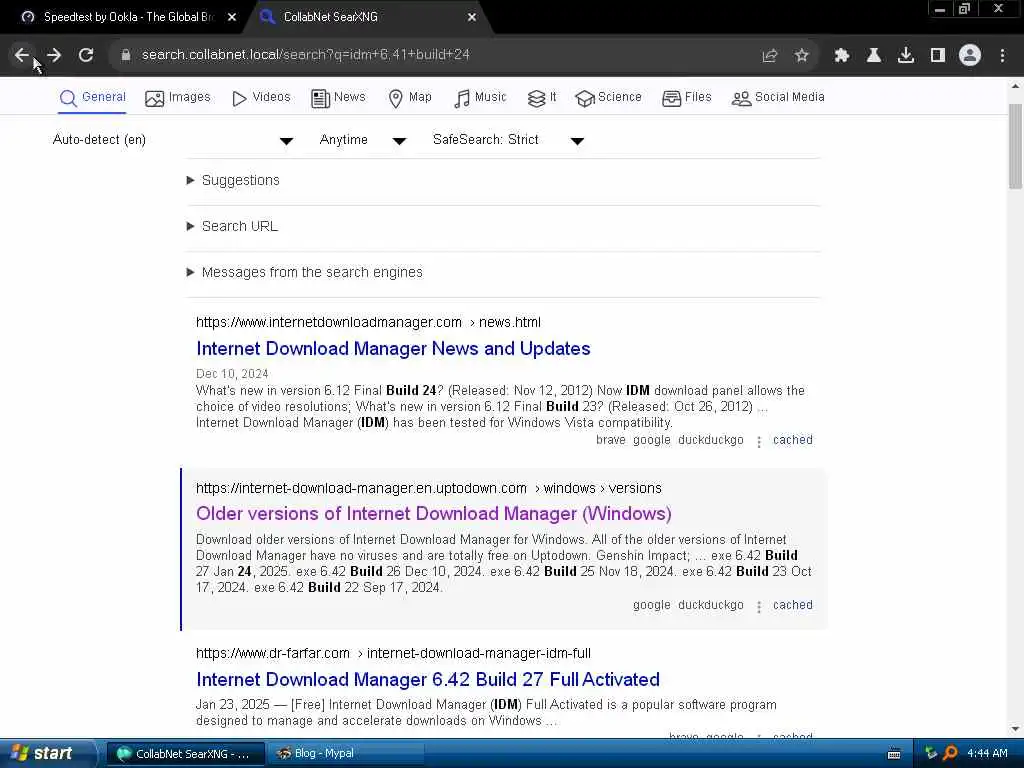Screen dimensions: 1024x768
Task: Click the magnifier tray icon
Action: pos(950,754)
